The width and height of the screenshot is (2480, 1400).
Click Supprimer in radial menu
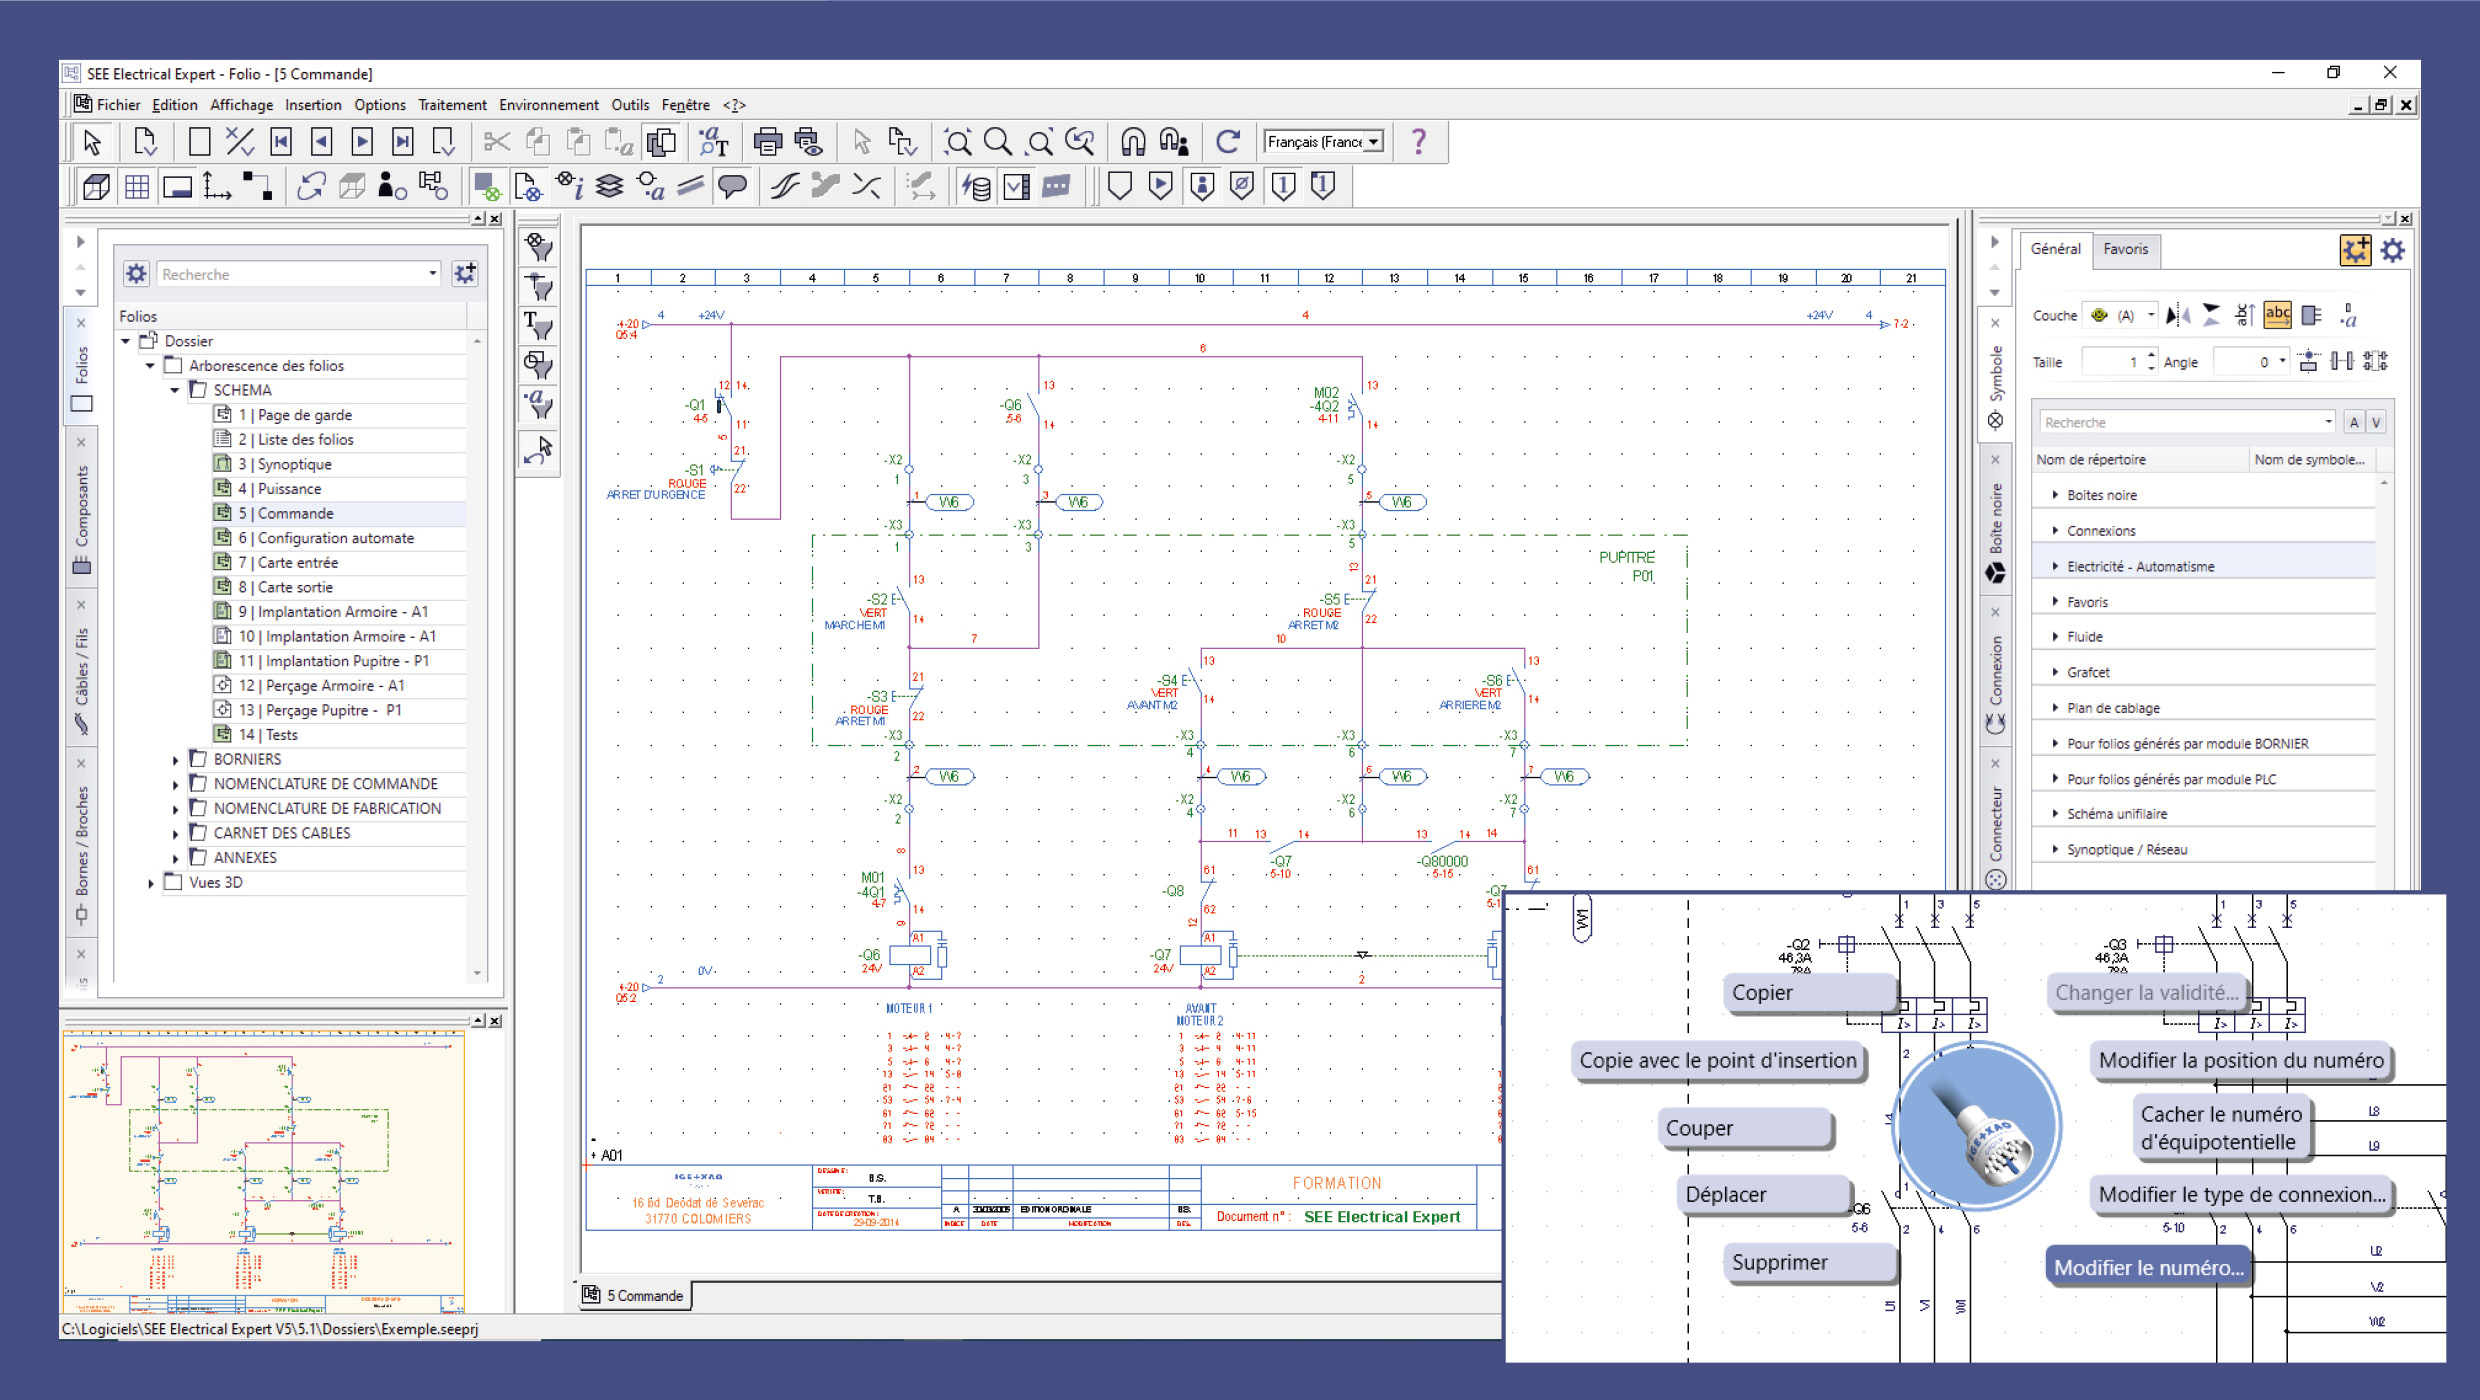tap(1809, 1262)
